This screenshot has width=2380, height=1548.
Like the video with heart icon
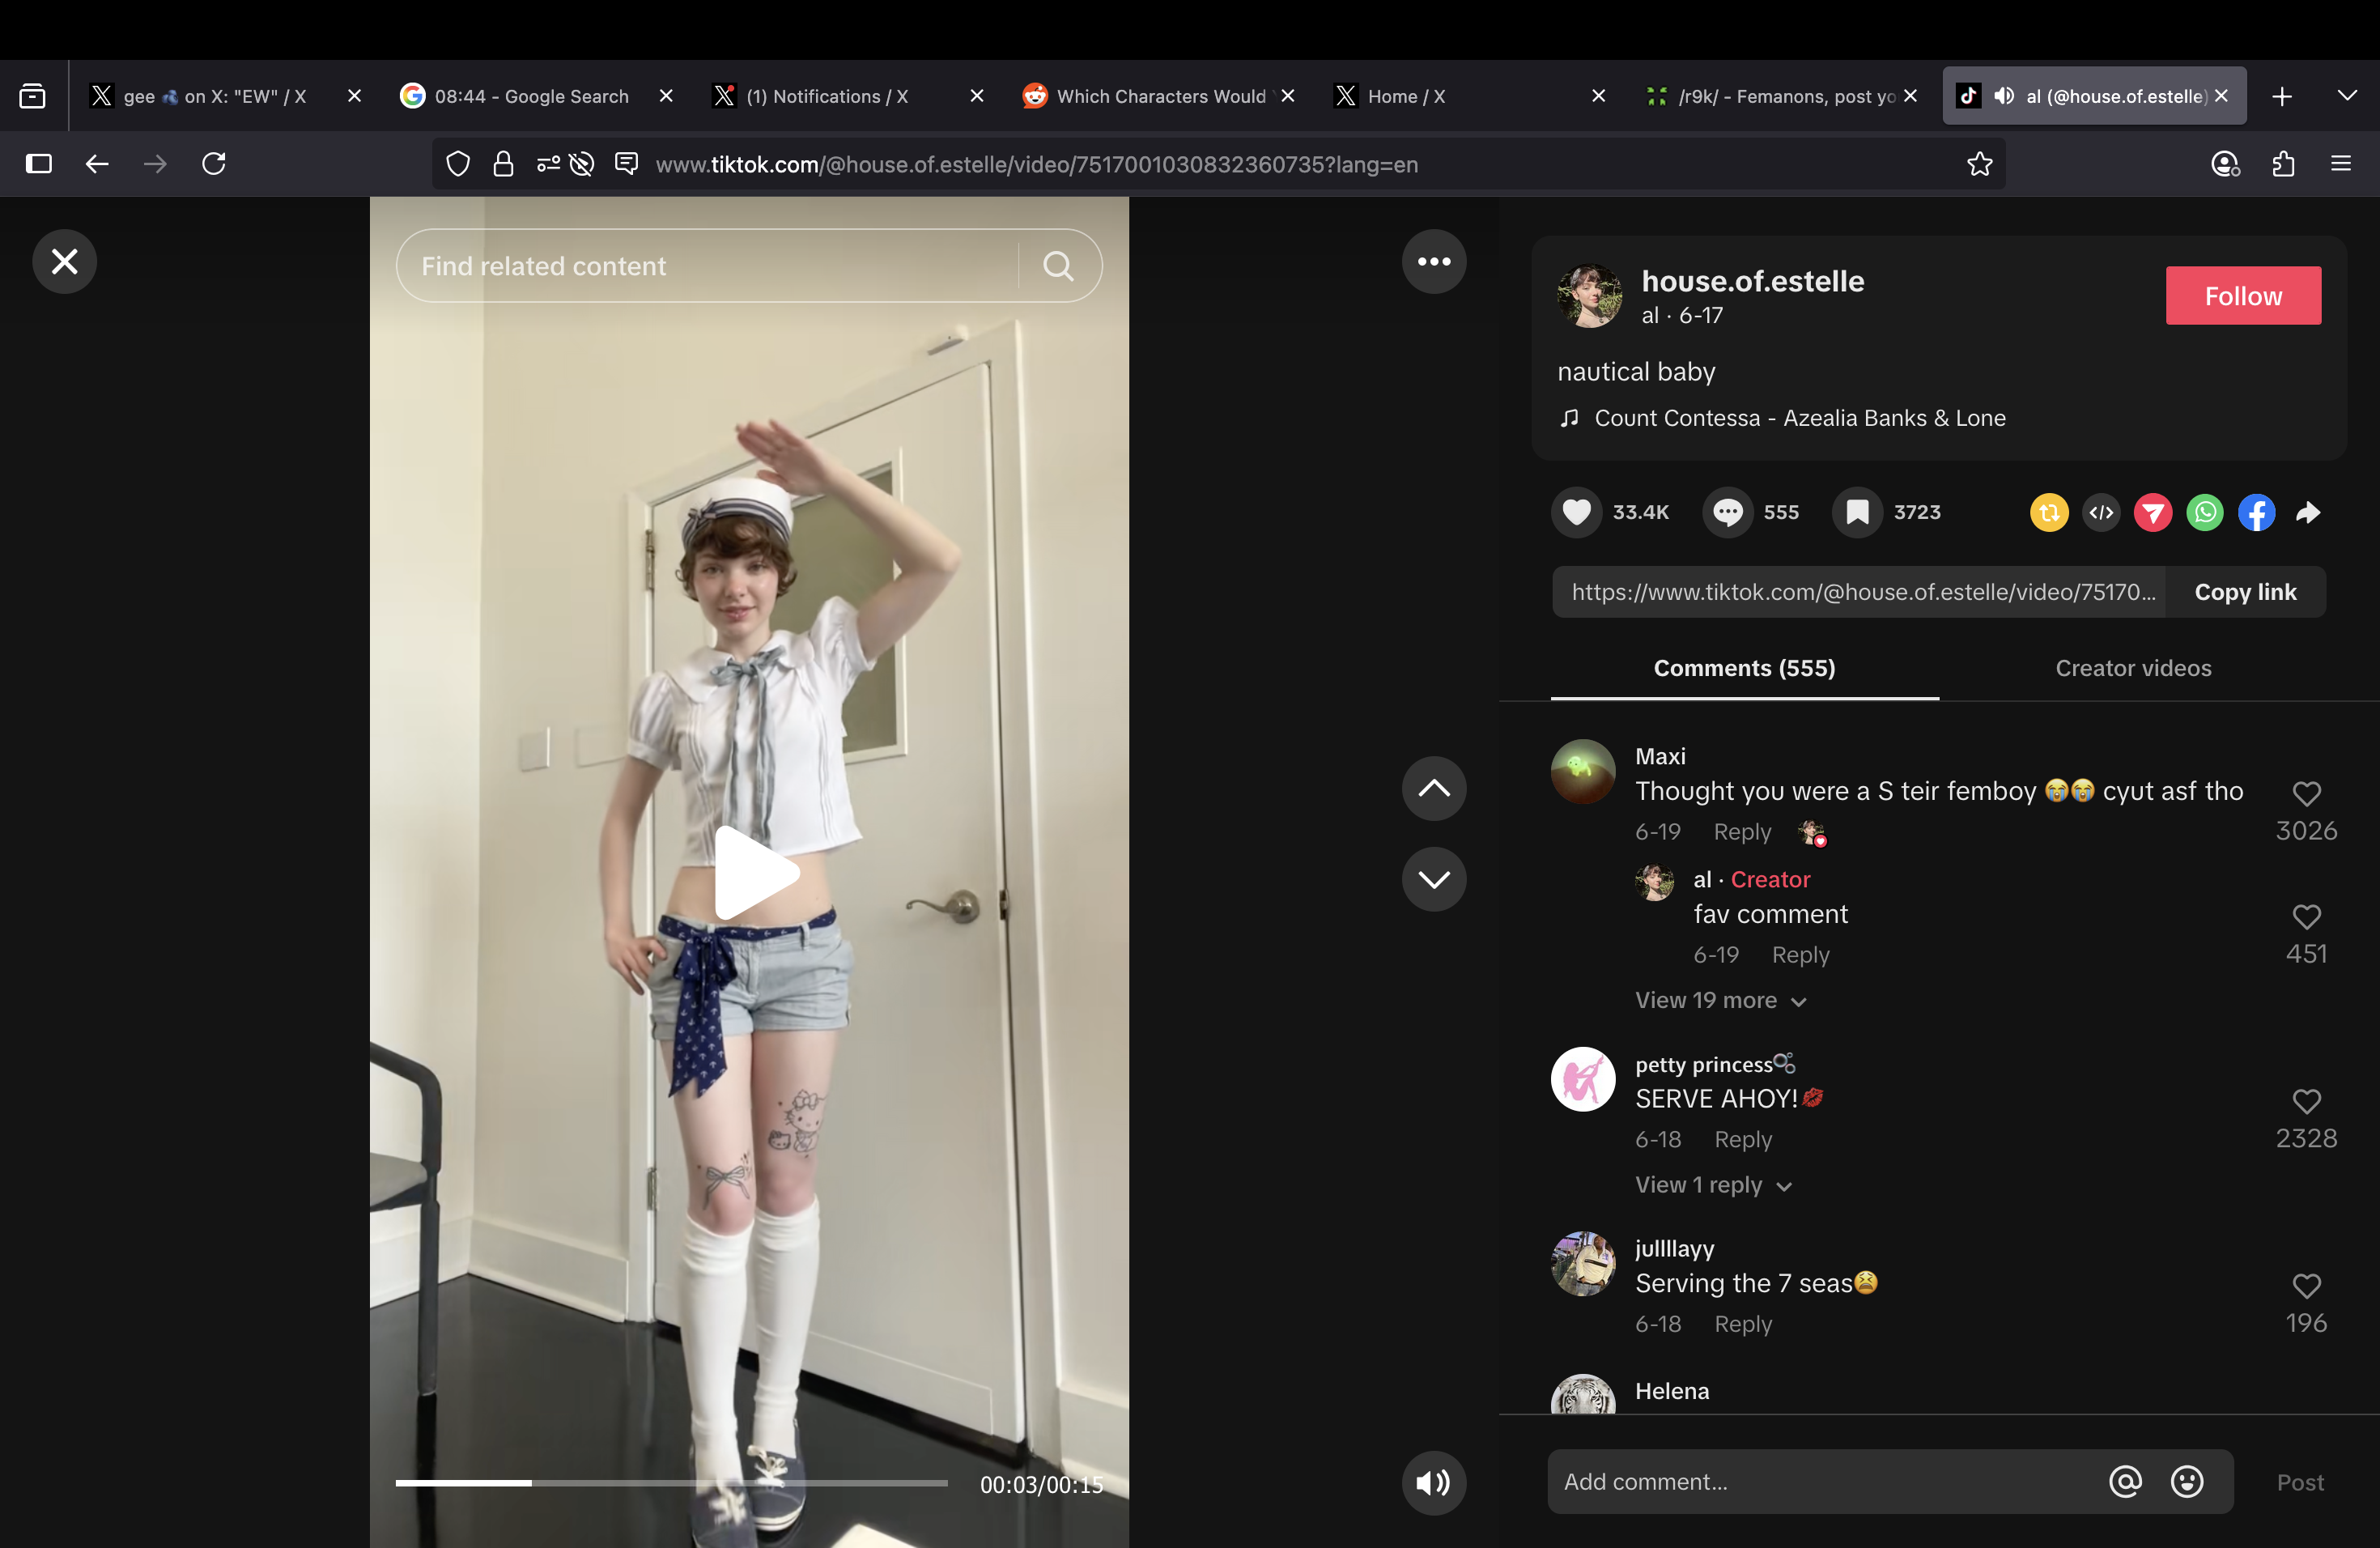(1576, 512)
